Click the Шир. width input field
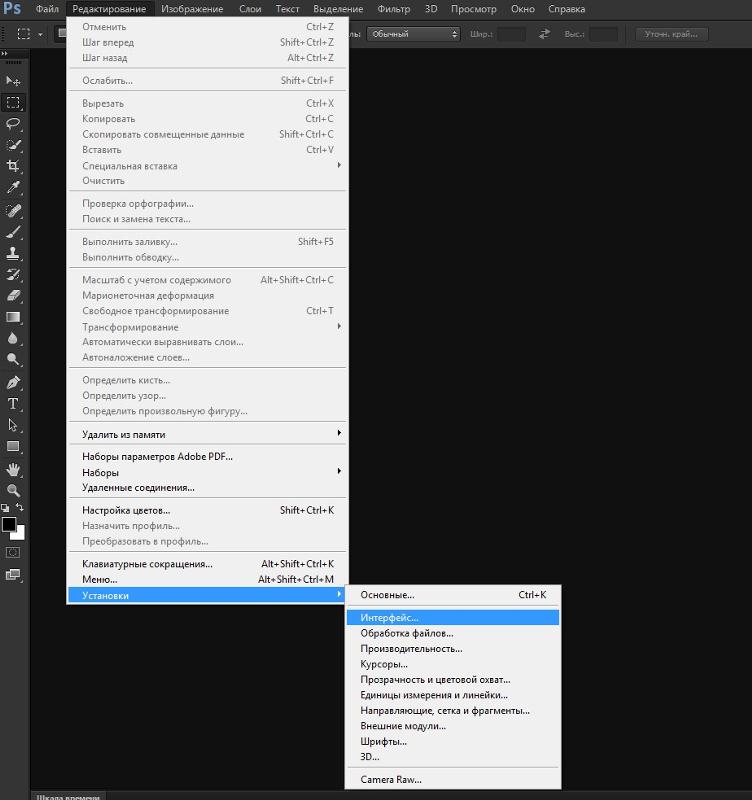This screenshot has height=800, width=752. click(511, 34)
